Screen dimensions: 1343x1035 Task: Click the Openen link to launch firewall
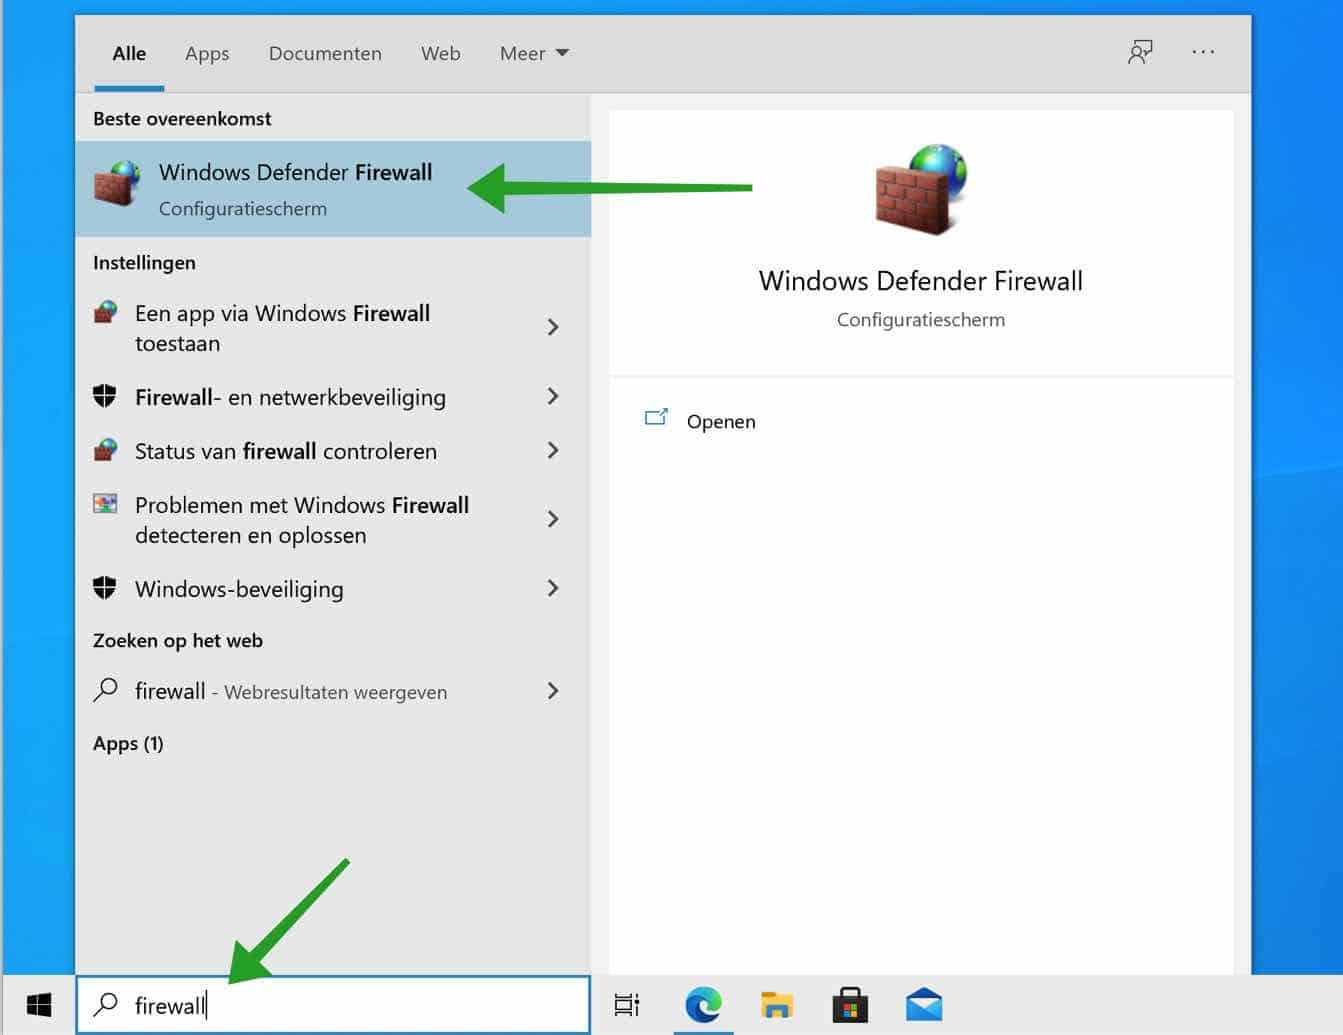pyautogui.click(x=720, y=421)
